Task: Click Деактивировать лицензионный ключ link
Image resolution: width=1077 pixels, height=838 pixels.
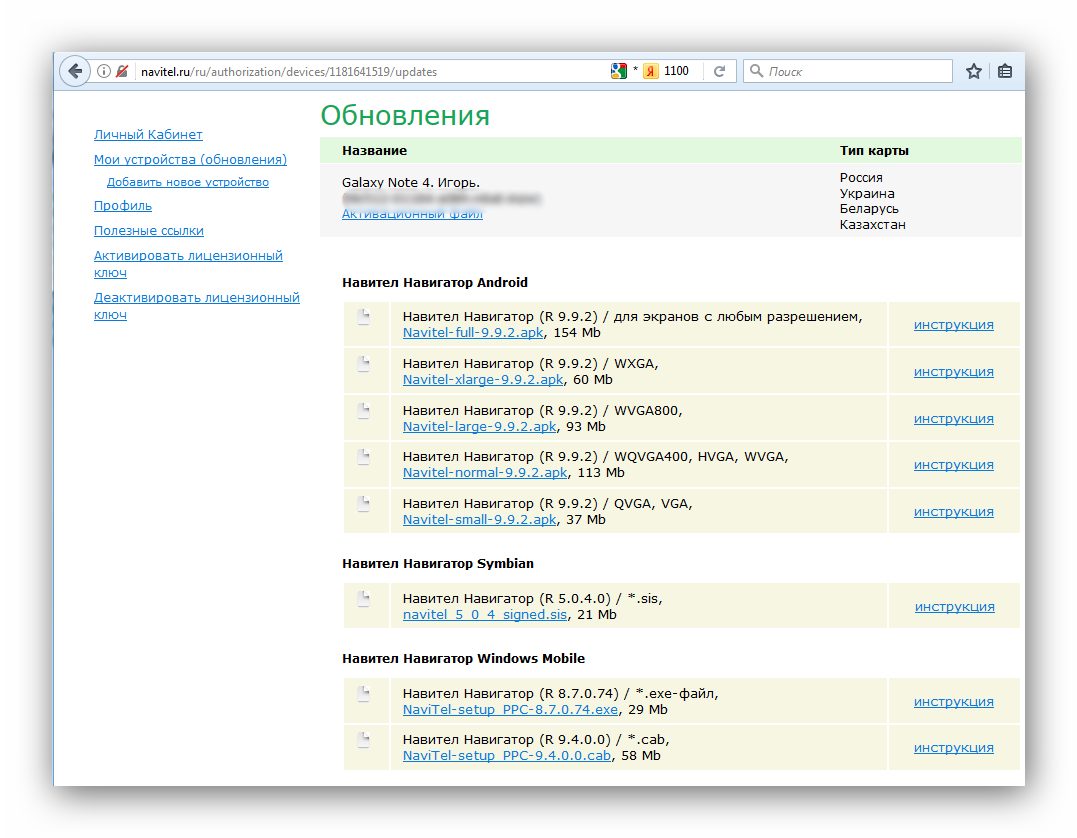Action: click(196, 306)
